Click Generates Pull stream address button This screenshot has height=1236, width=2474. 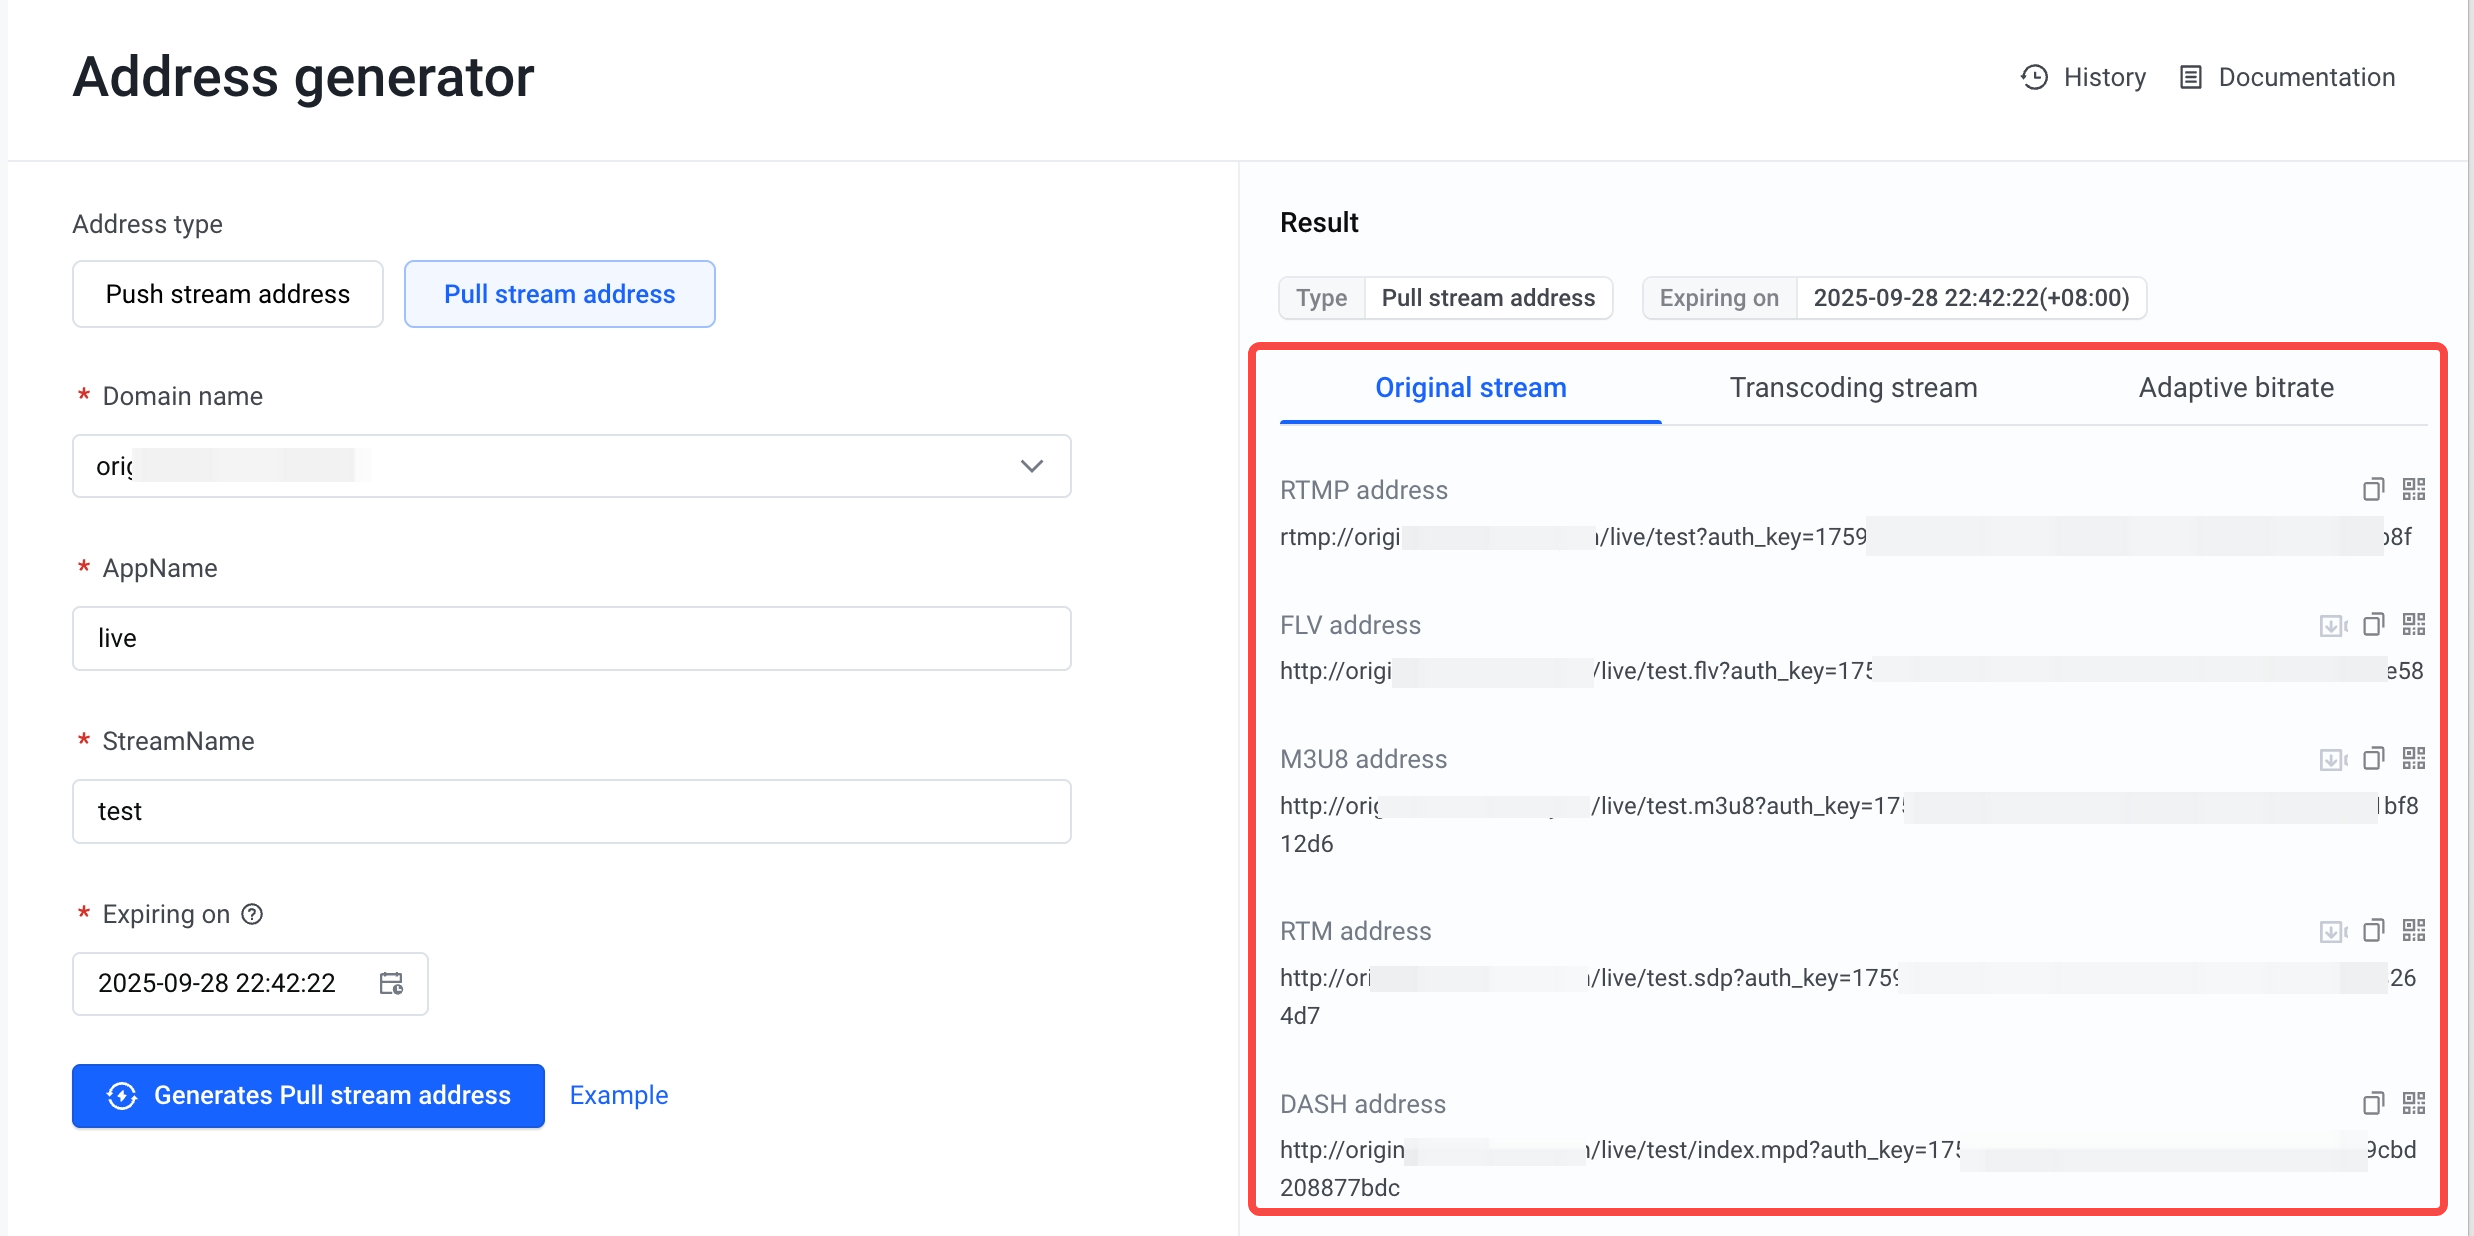tap(308, 1096)
